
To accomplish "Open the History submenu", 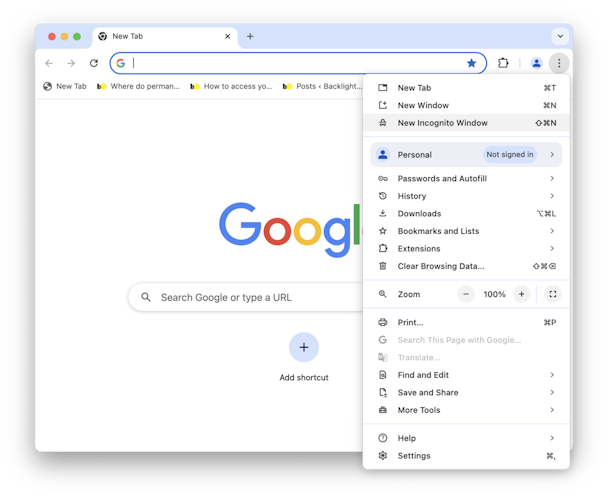I will [466, 196].
